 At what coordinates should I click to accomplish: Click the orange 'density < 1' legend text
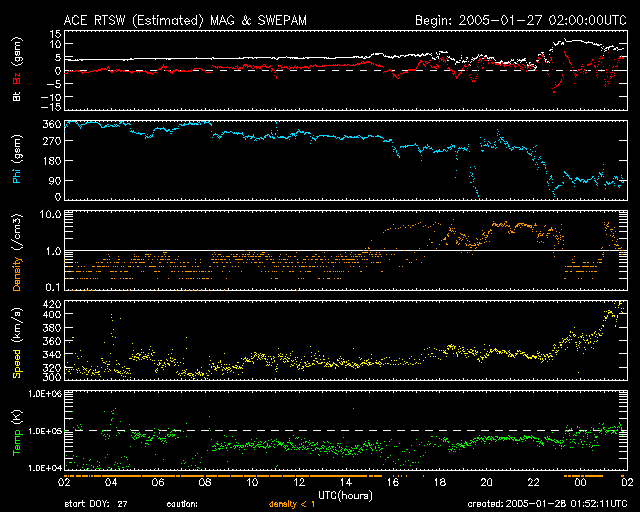click(x=292, y=504)
